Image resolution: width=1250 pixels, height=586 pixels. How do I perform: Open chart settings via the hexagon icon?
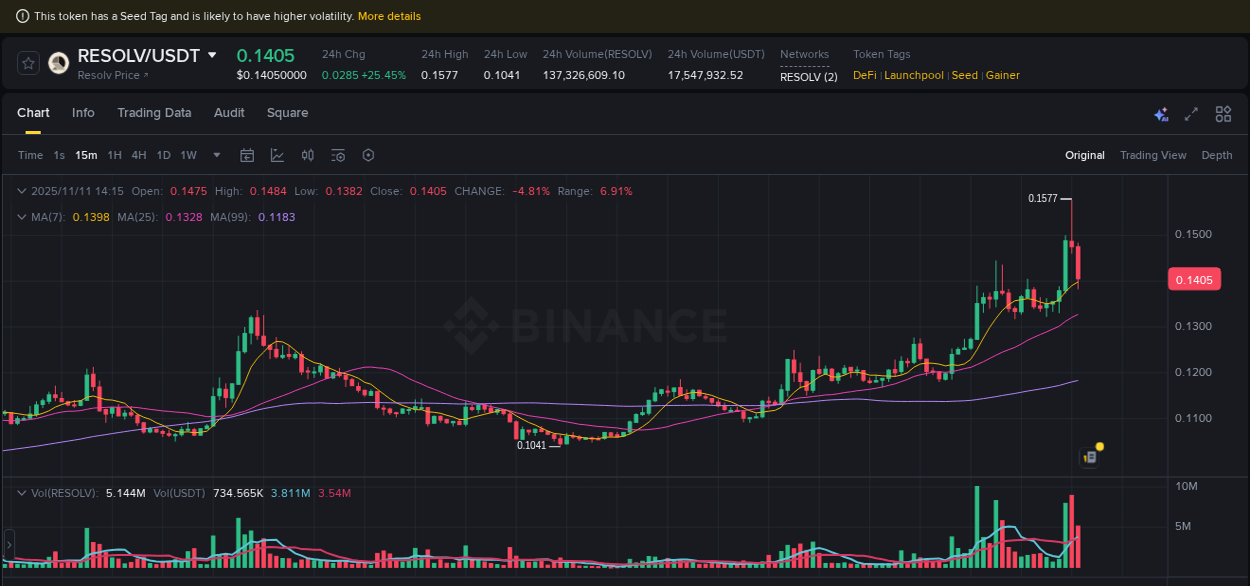368,155
